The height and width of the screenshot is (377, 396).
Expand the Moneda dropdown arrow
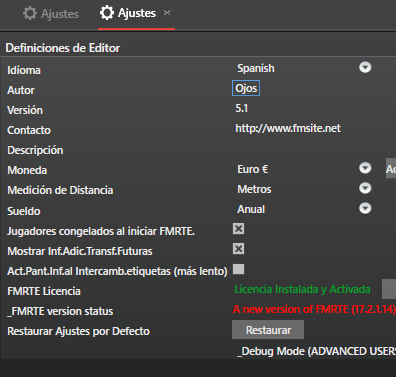[365, 168]
